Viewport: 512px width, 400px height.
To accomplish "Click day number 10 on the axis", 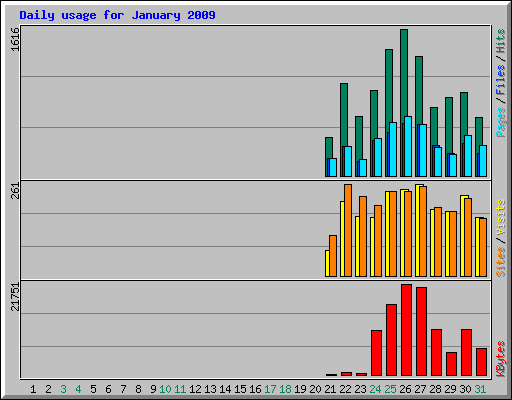I will tap(165, 389).
